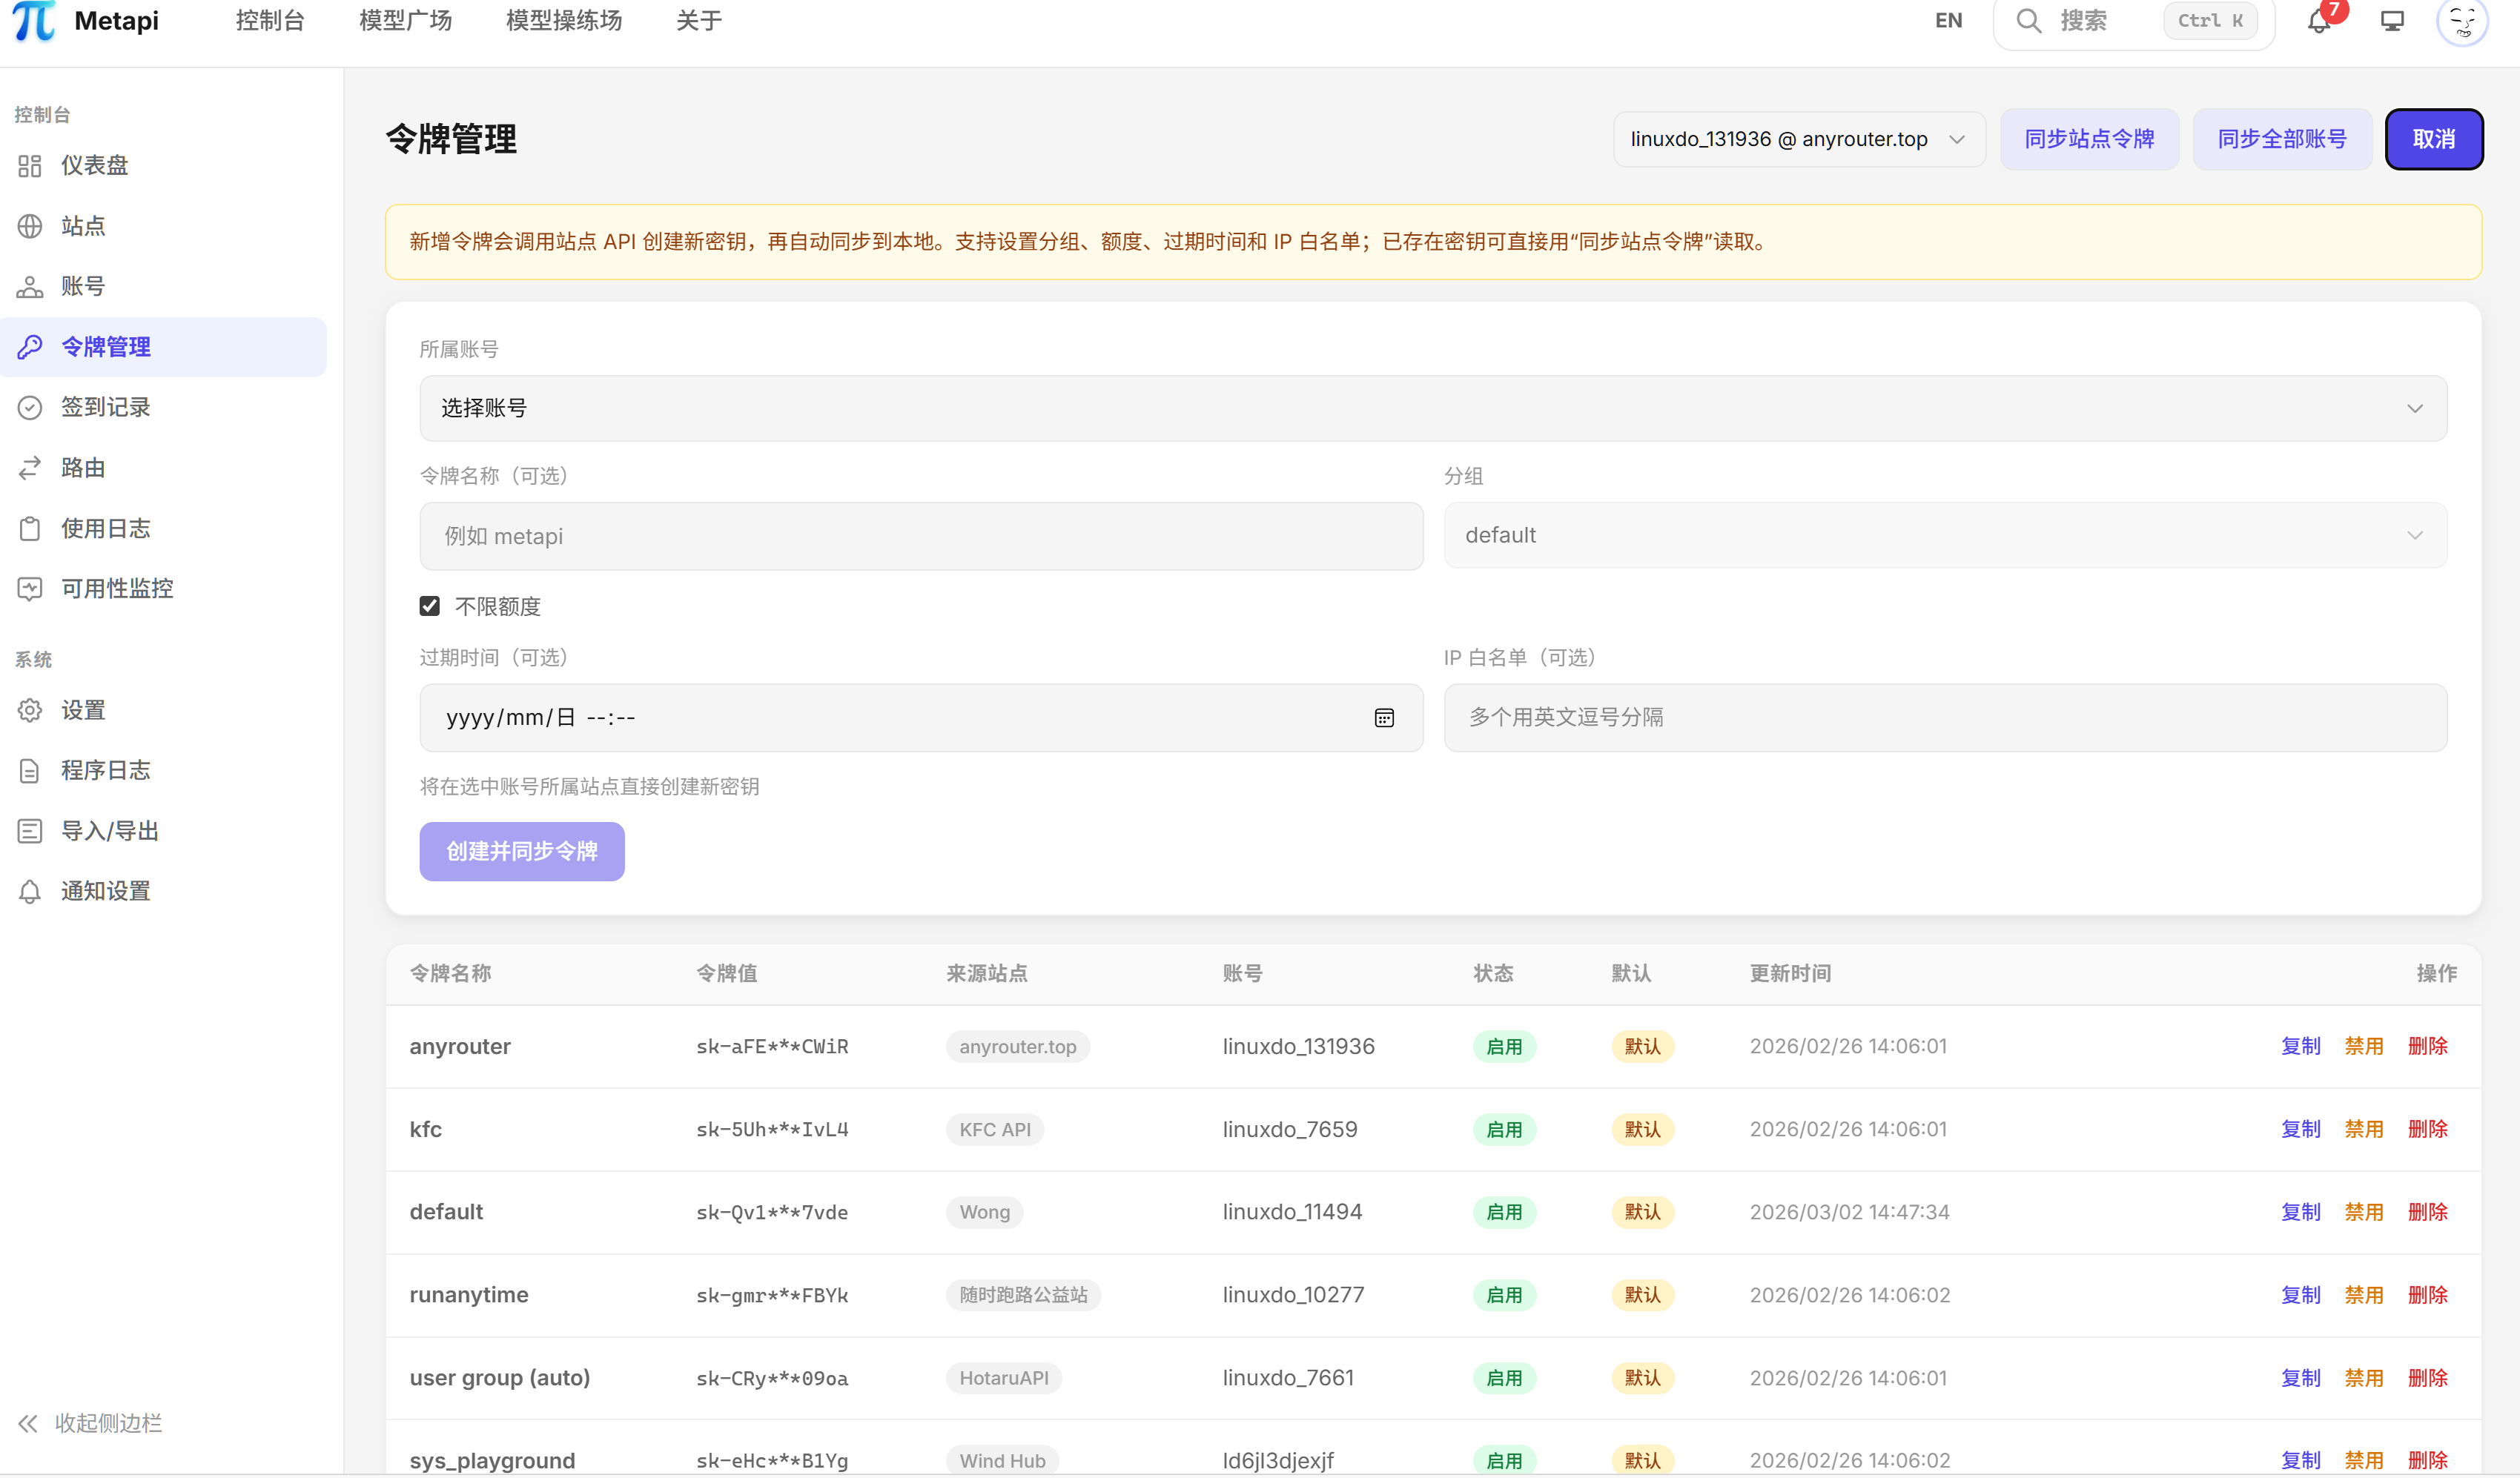
Task: Click the 创建并同步令牌 create button
Action: (521, 851)
